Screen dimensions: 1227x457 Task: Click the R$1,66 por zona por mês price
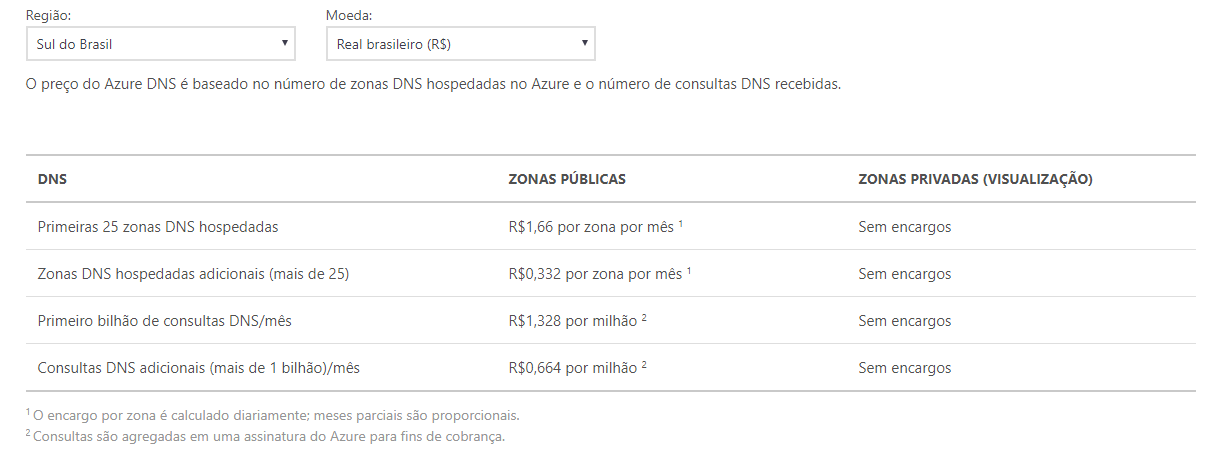coord(591,227)
